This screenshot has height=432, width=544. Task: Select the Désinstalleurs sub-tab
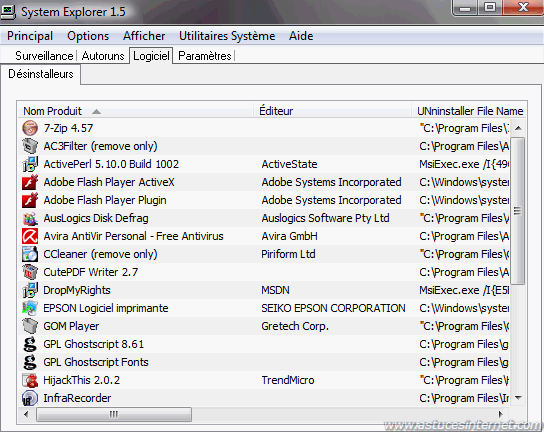(41, 74)
